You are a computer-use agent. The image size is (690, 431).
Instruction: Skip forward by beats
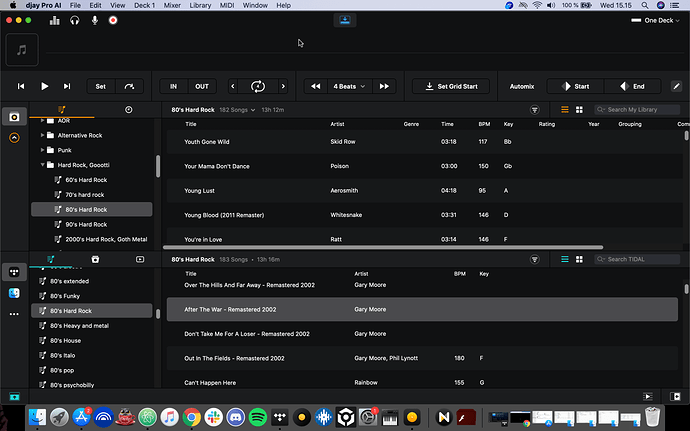(384, 86)
